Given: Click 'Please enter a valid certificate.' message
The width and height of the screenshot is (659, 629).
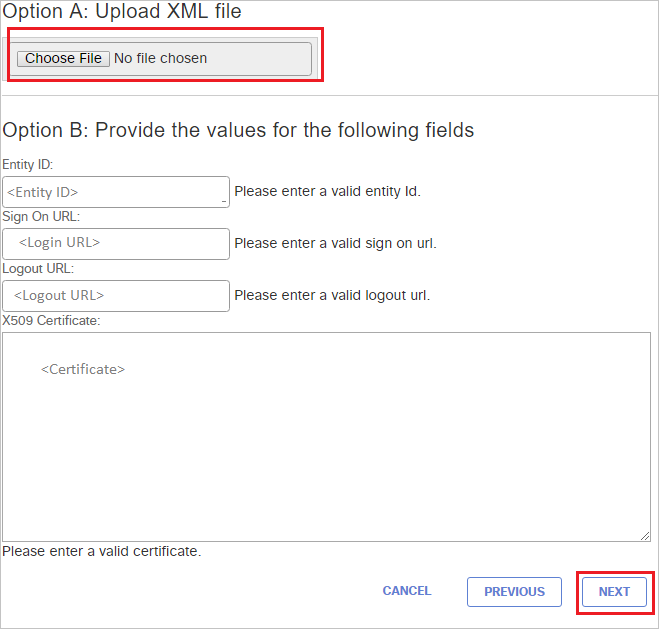Looking at the screenshot, I should (x=102, y=551).
